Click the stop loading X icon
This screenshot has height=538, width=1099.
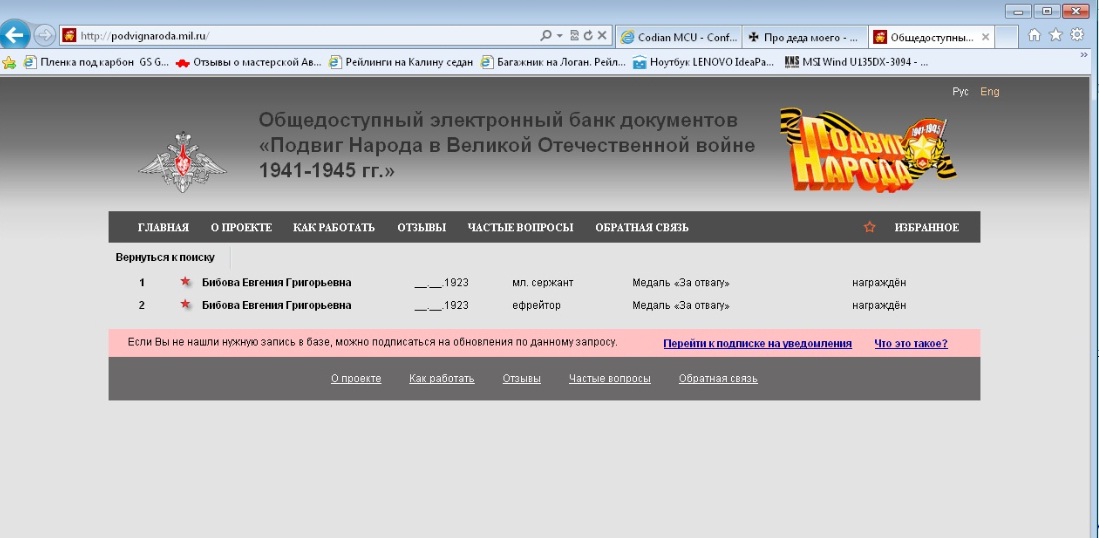[603, 36]
